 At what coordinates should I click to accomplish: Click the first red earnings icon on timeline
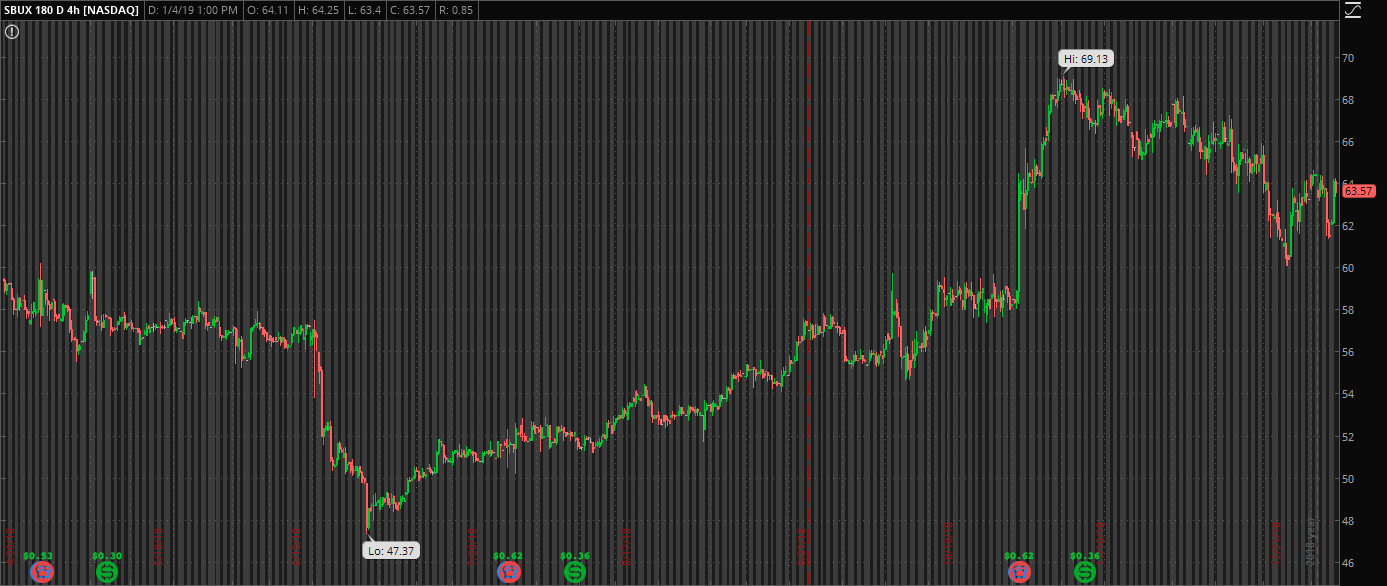[42, 573]
